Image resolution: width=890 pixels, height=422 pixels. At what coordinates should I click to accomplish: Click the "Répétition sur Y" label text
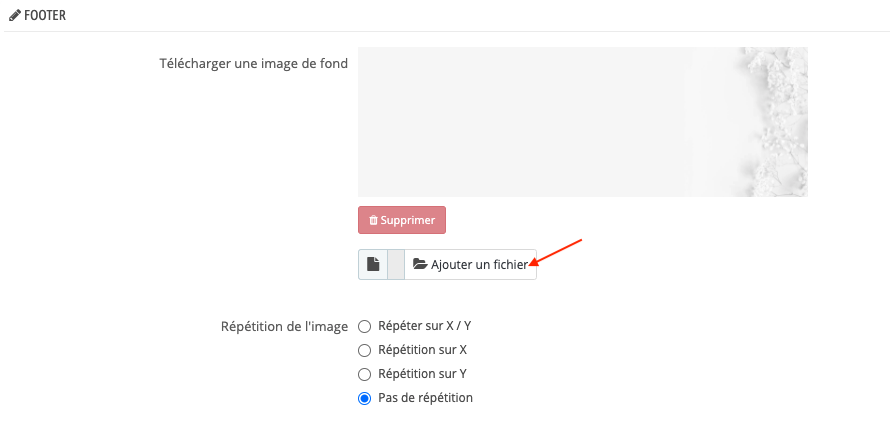tap(422, 374)
